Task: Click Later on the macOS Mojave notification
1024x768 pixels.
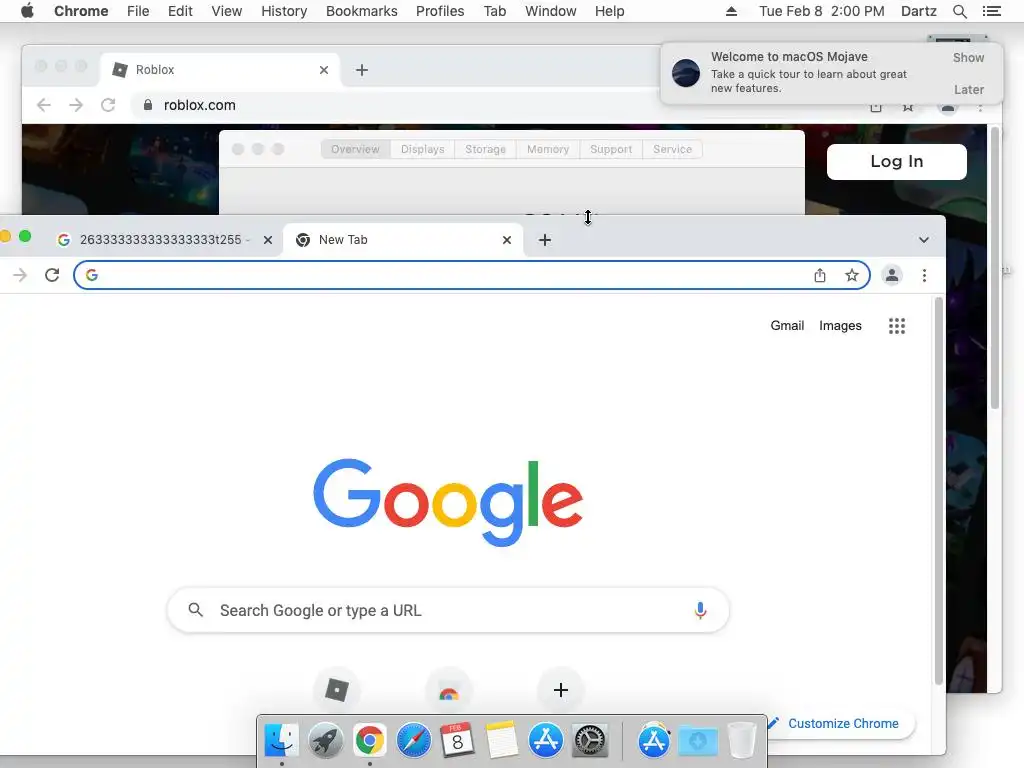Action: [x=969, y=89]
